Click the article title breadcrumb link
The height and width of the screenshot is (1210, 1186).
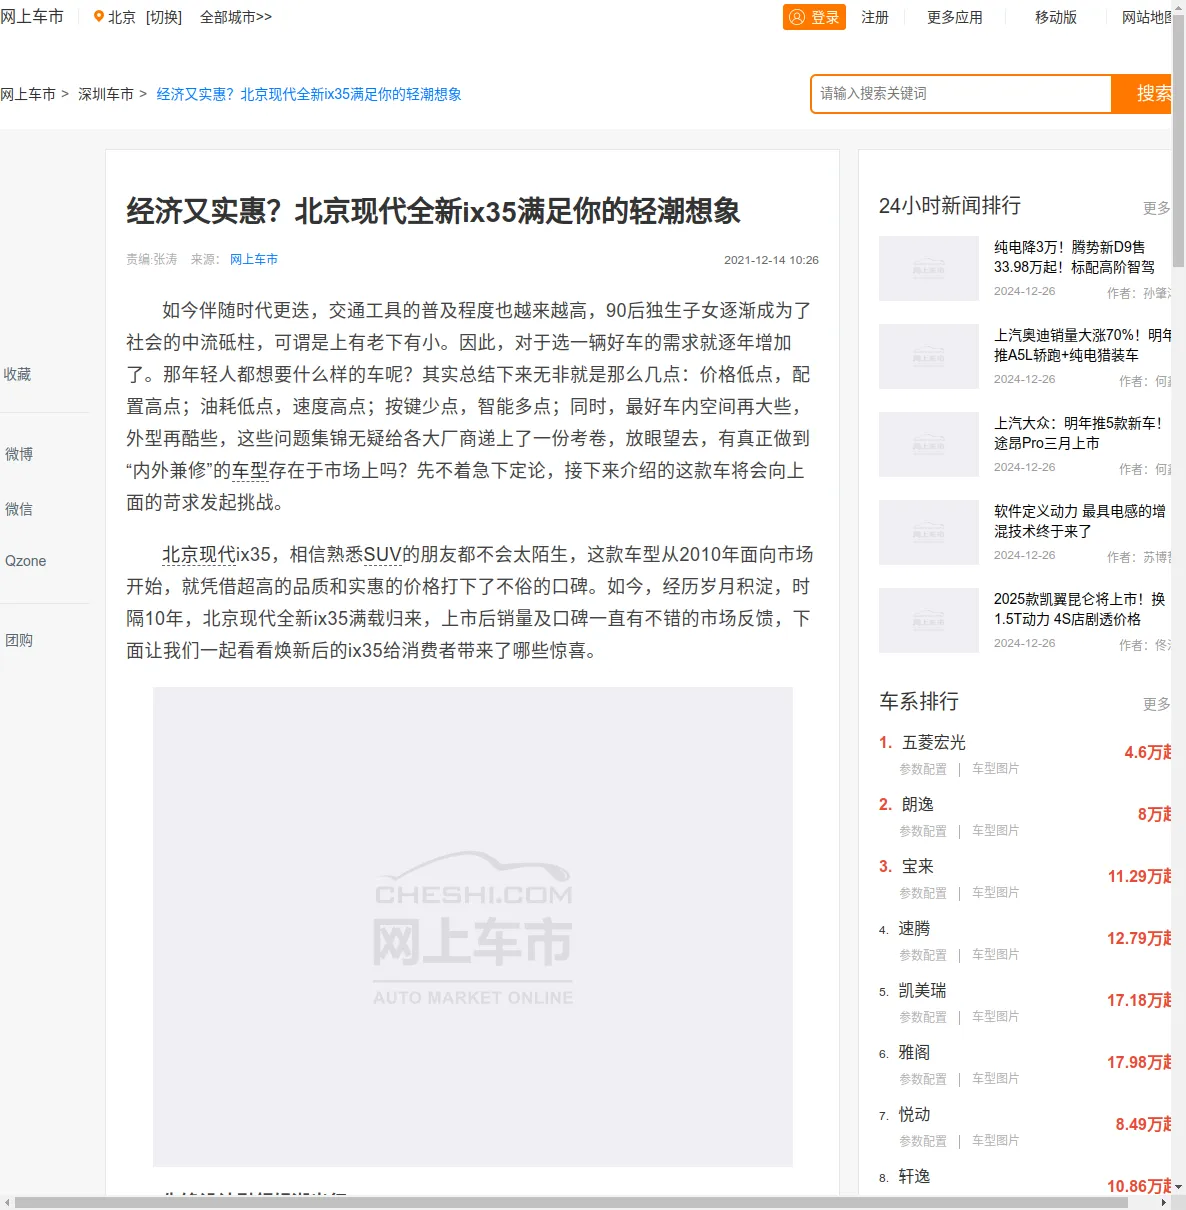(309, 94)
